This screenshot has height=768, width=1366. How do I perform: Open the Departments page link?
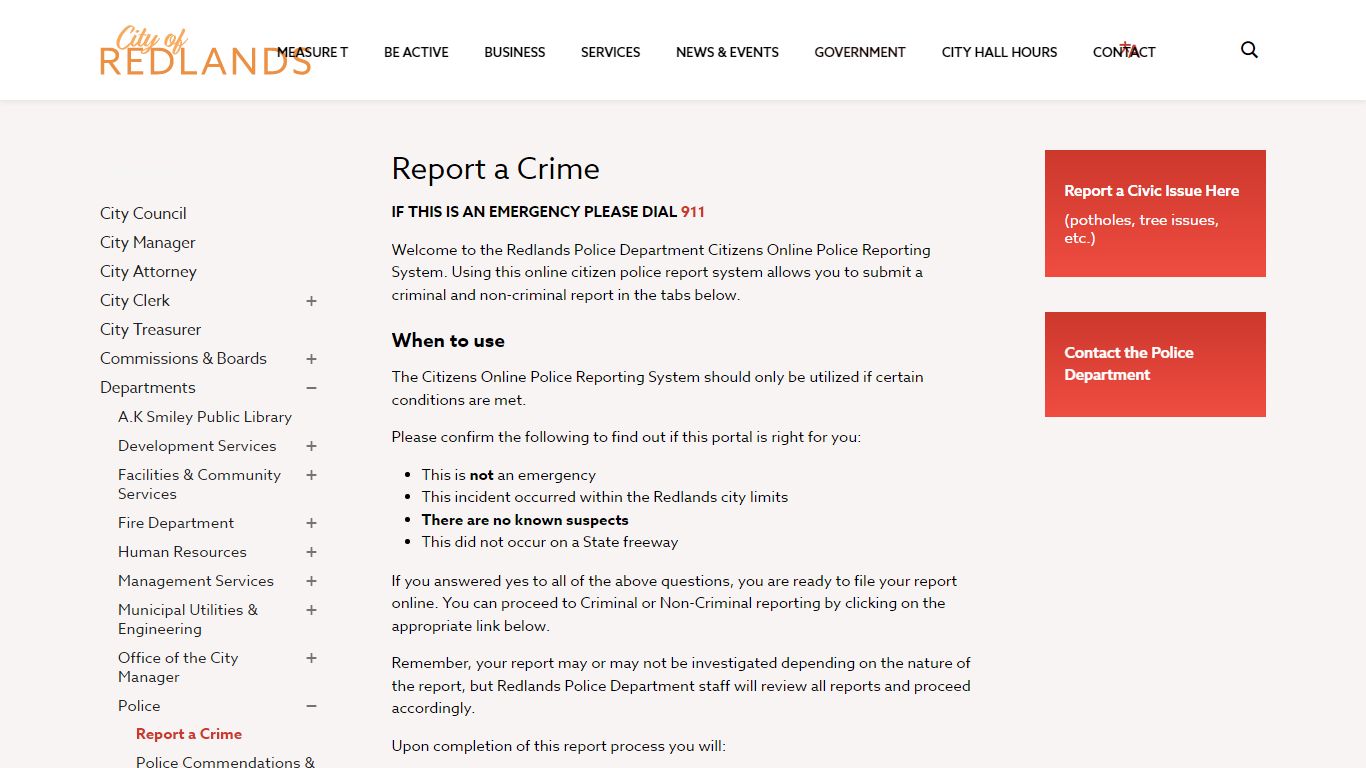(x=148, y=387)
